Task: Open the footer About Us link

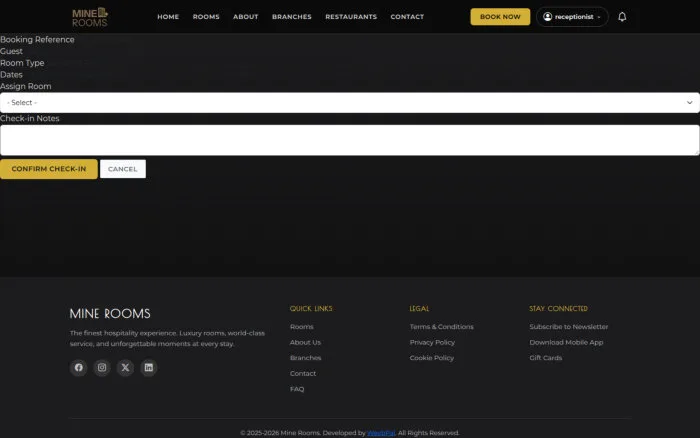Action: 305,342
